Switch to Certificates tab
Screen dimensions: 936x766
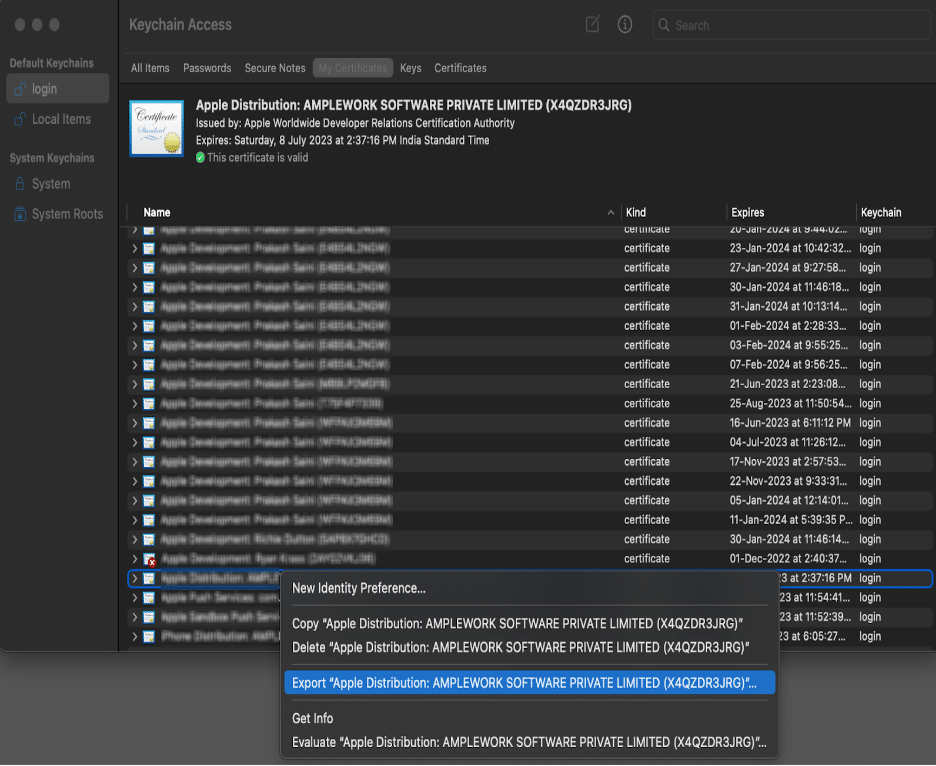pyautogui.click(x=460, y=68)
